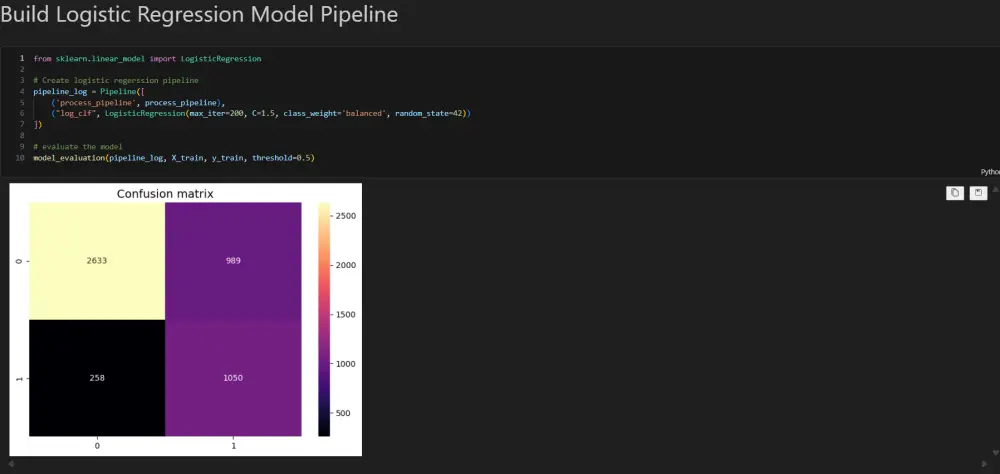
Task: Click the copy output image icon
Action: coord(955,193)
